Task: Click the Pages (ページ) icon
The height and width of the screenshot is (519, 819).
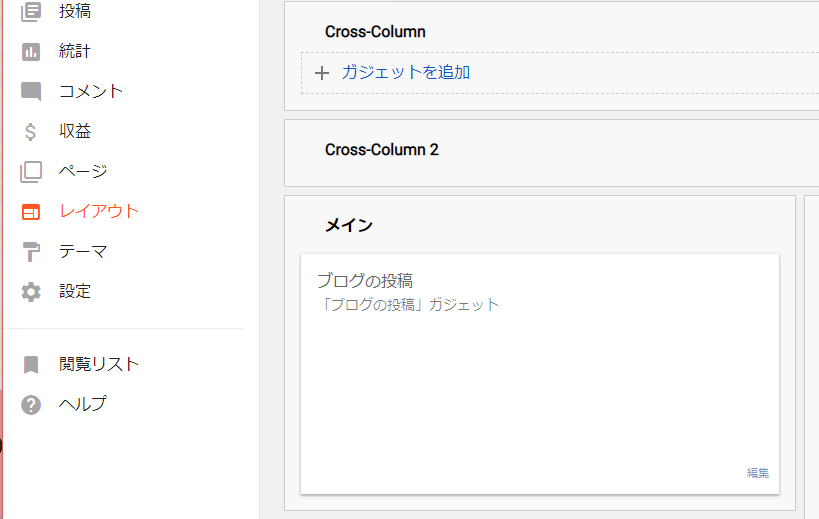Action: pos(31,171)
